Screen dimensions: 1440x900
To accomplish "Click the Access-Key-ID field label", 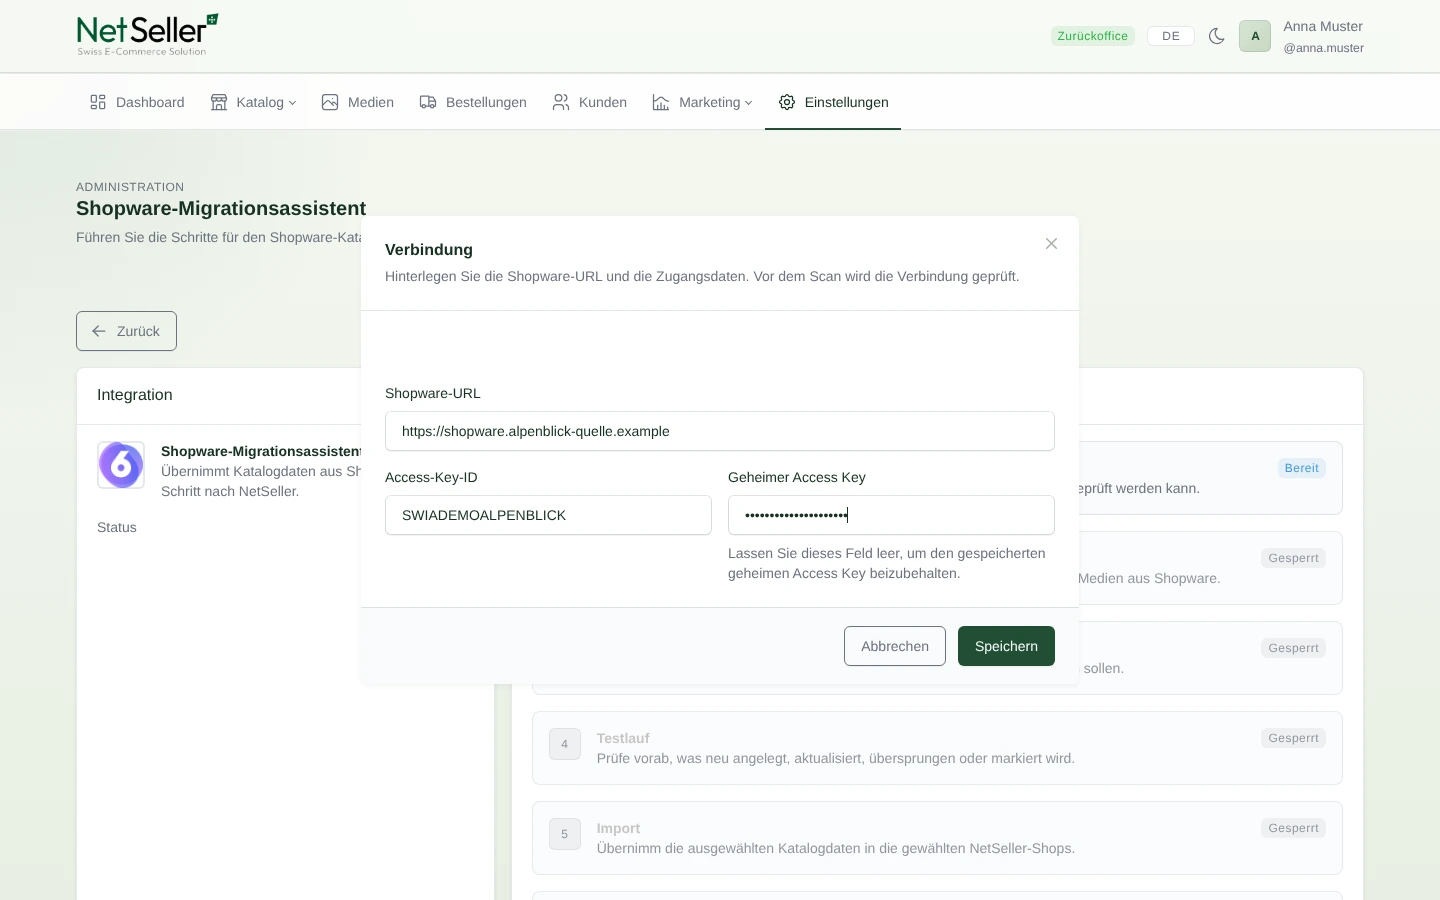I will pos(431,477).
